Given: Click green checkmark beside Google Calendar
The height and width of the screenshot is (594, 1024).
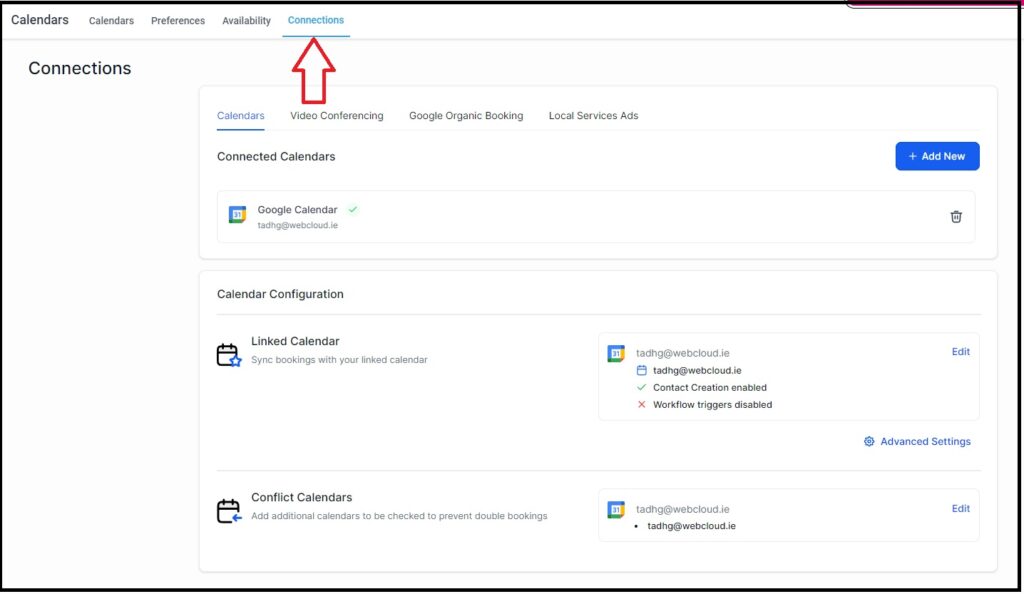Looking at the screenshot, I should (x=353, y=210).
